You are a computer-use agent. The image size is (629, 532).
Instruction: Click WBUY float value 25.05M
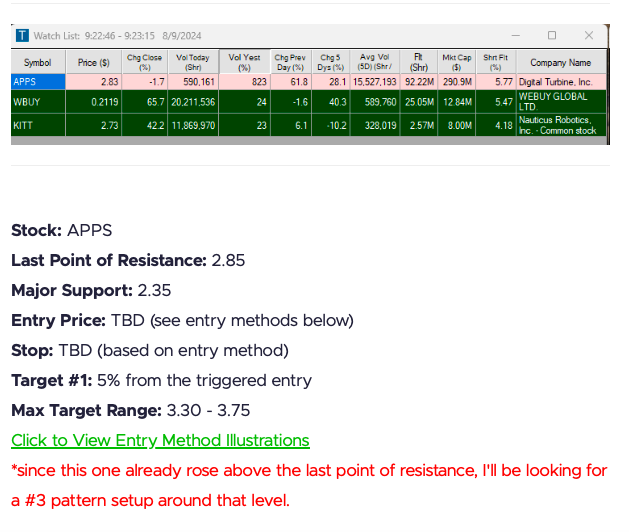418,102
